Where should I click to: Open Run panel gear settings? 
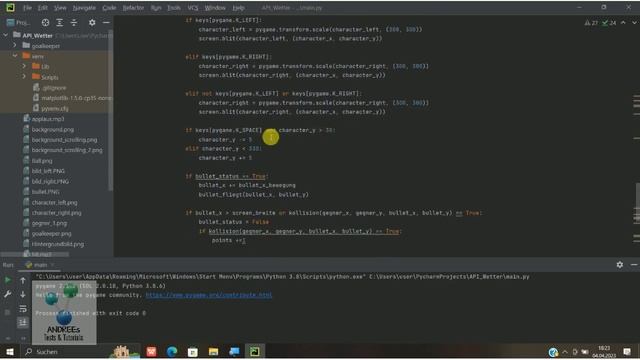(620, 265)
